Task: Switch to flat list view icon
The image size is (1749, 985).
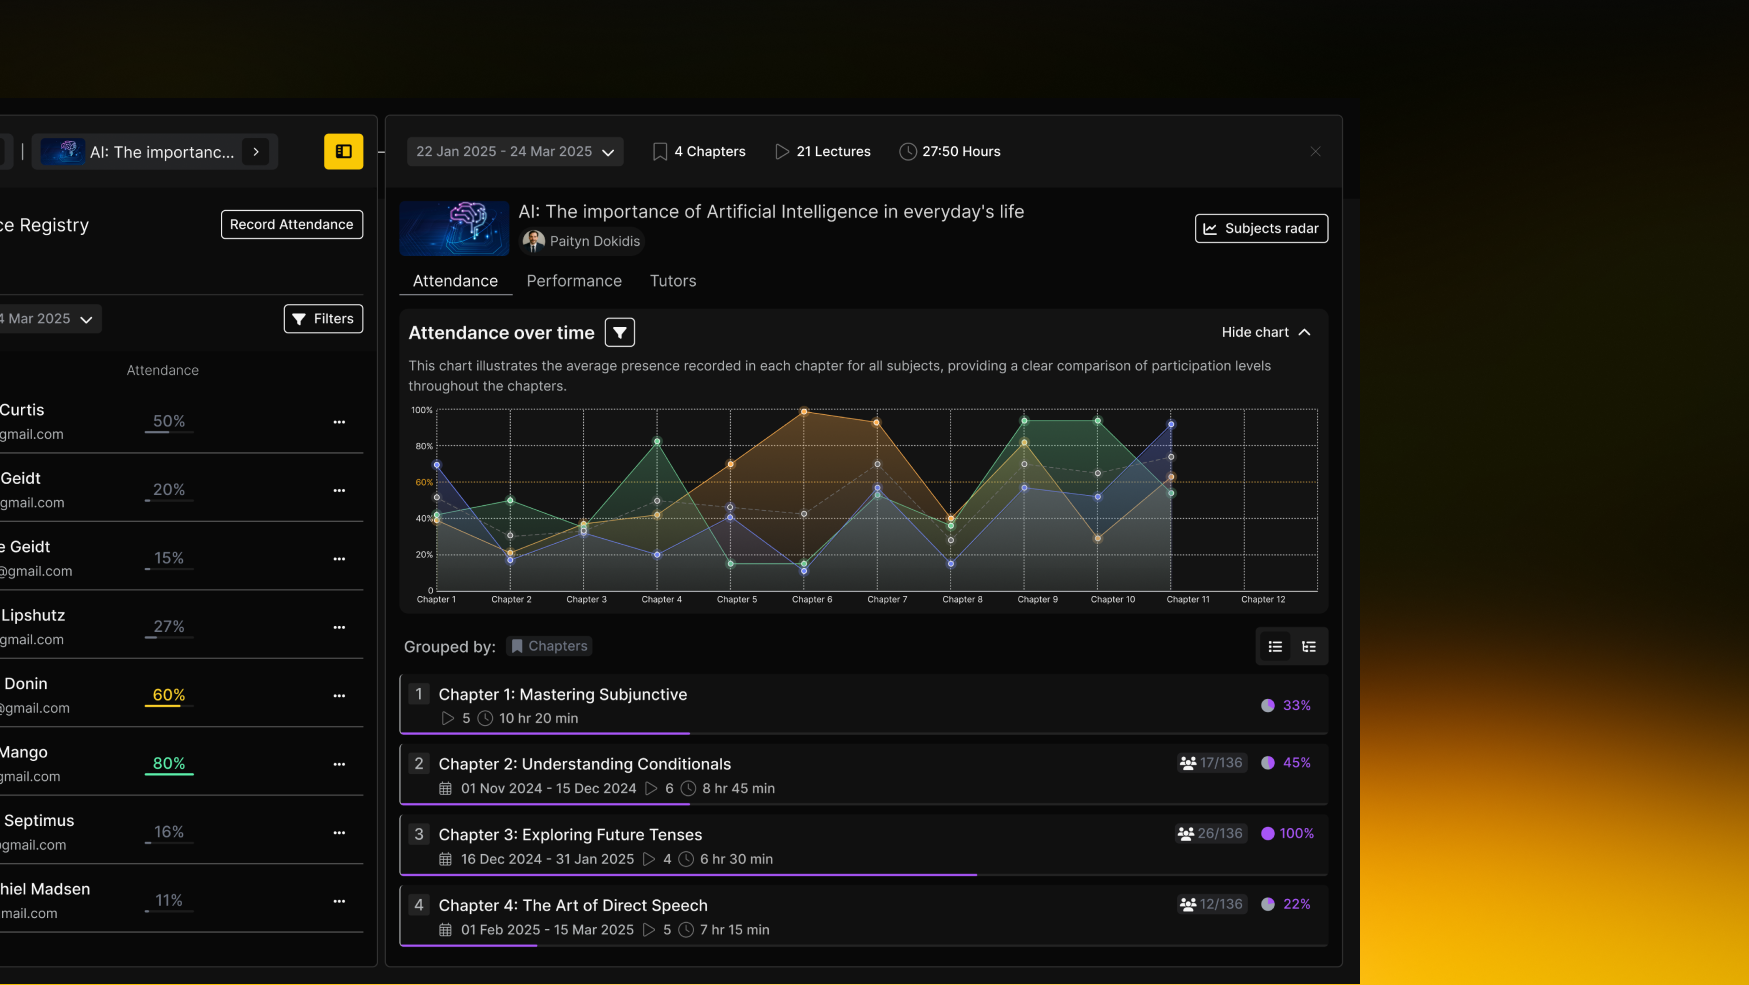Action: coord(1275,647)
